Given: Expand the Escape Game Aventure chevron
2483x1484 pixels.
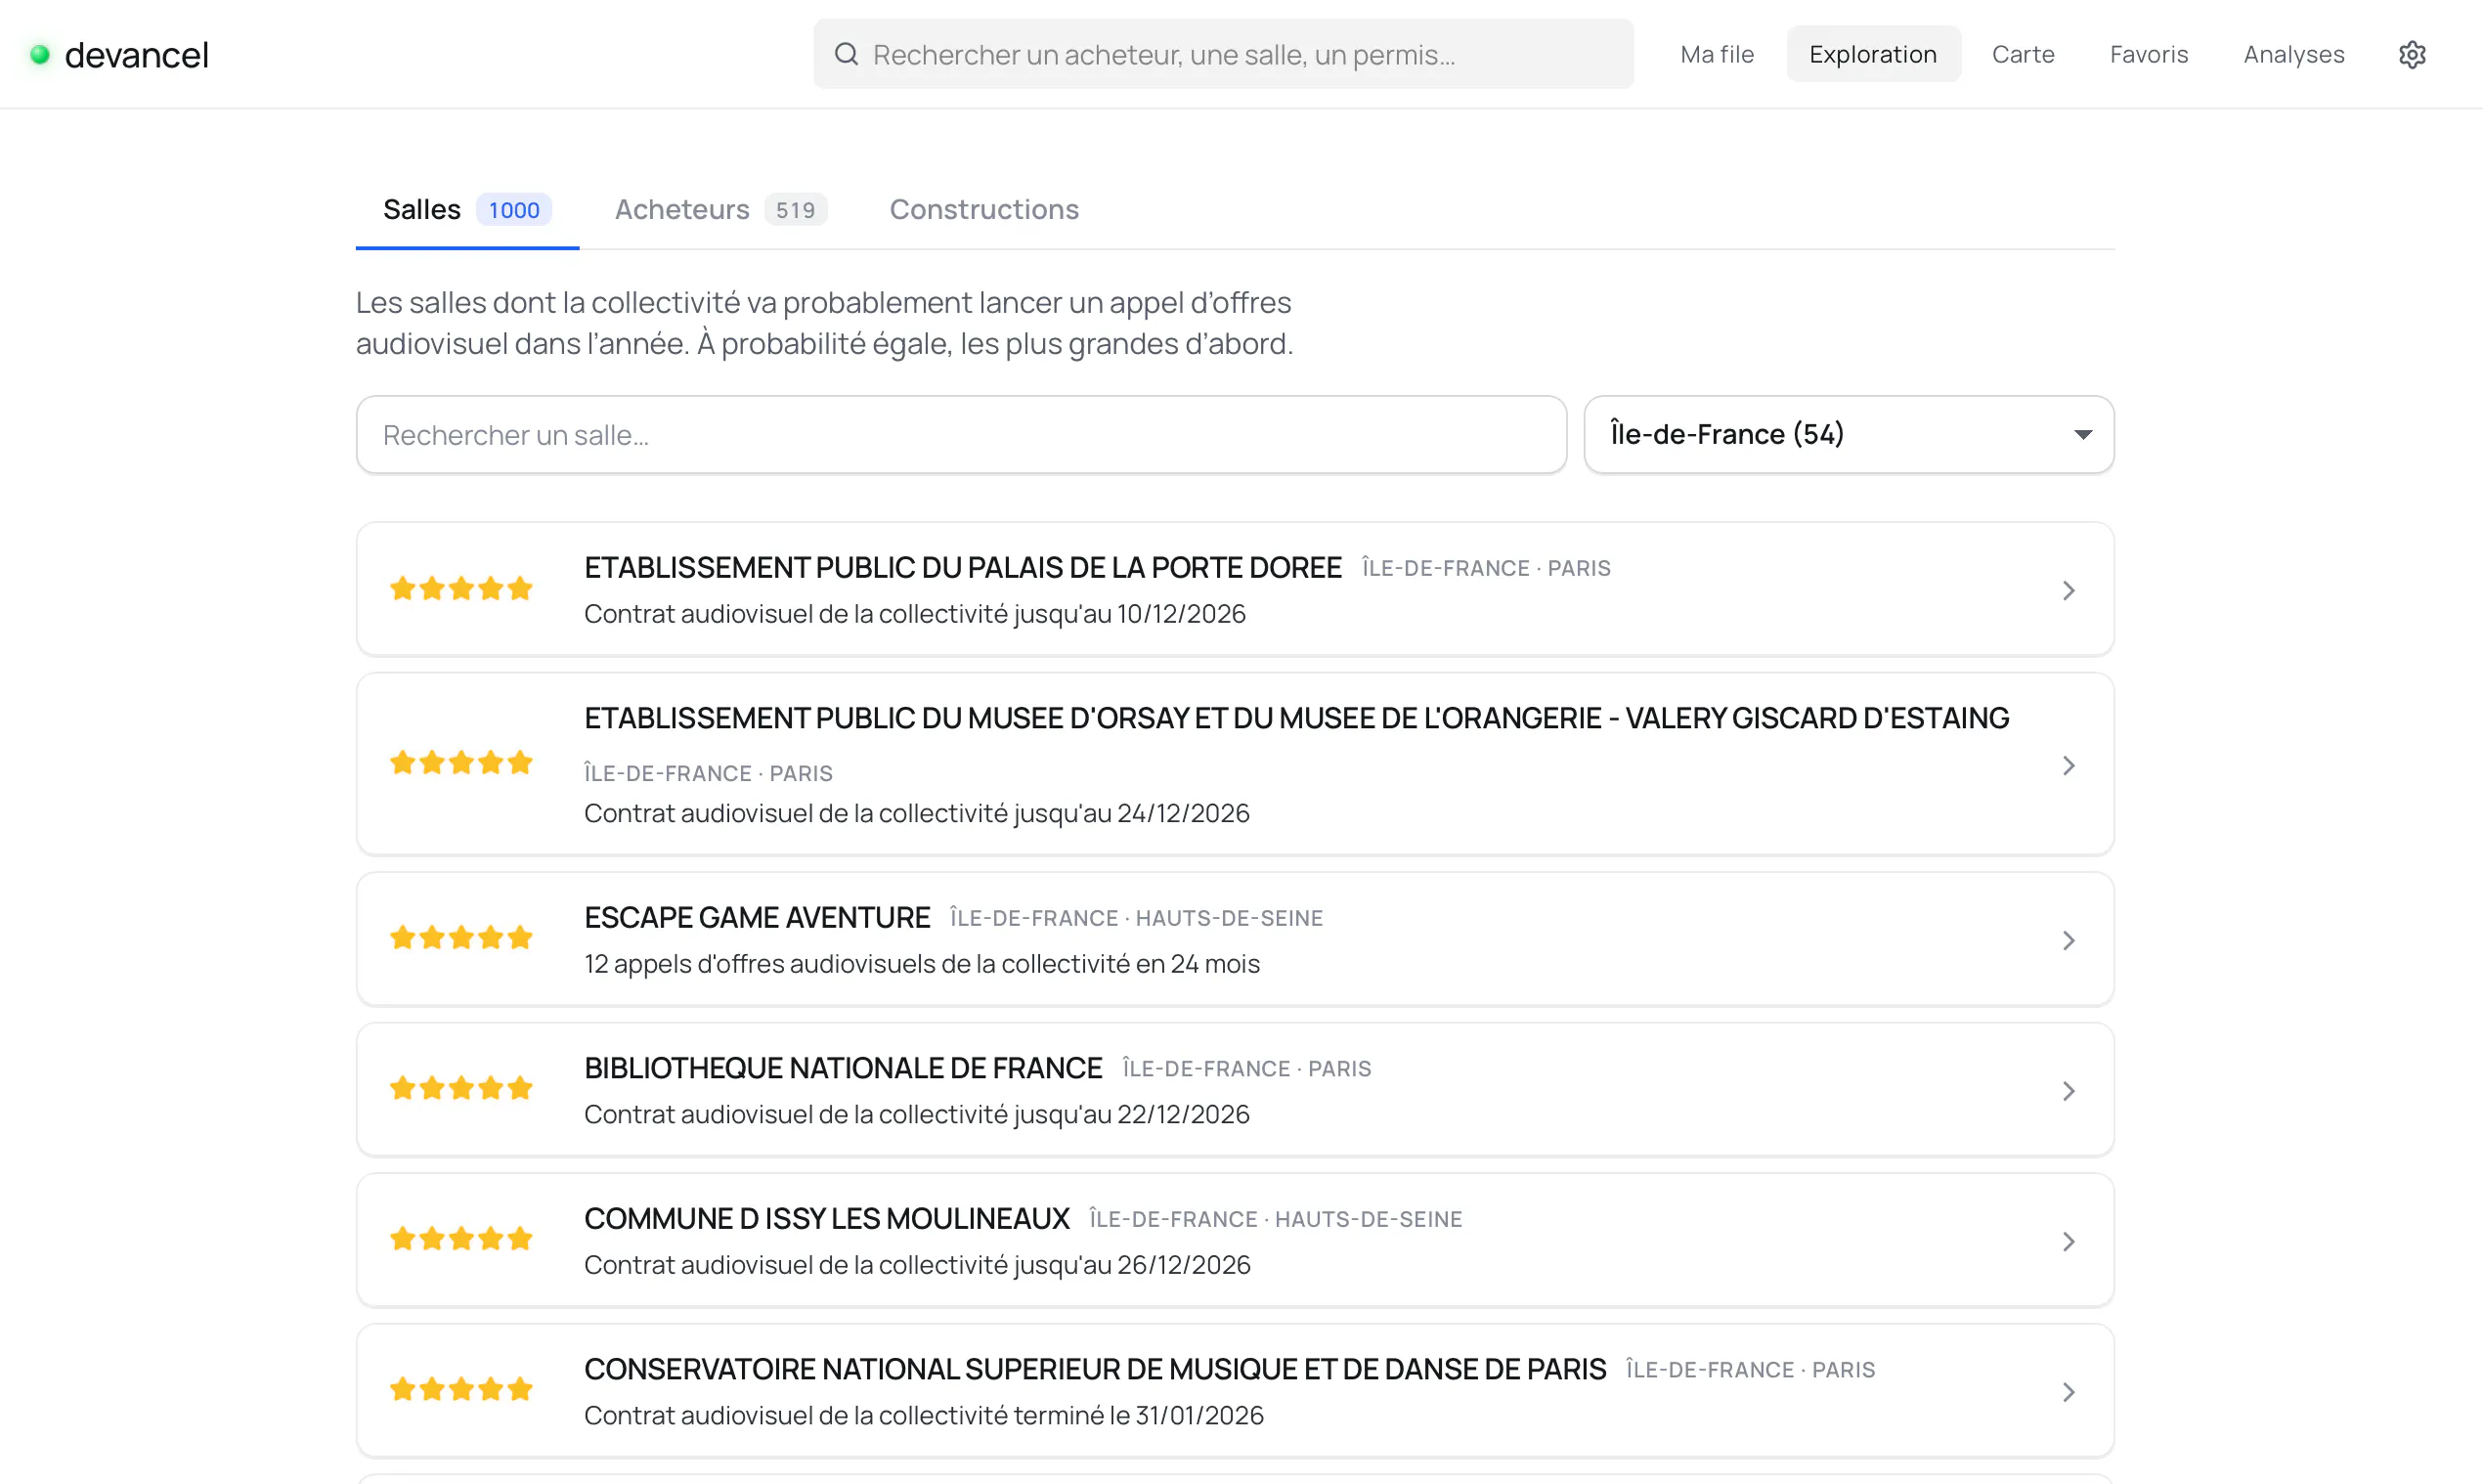Looking at the screenshot, I should coord(2068,940).
